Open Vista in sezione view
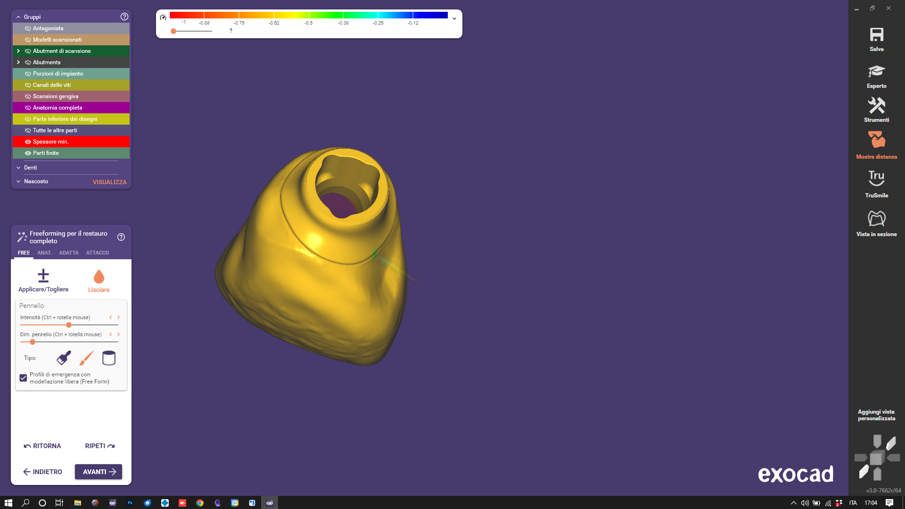The image size is (905, 509). pyautogui.click(x=876, y=223)
